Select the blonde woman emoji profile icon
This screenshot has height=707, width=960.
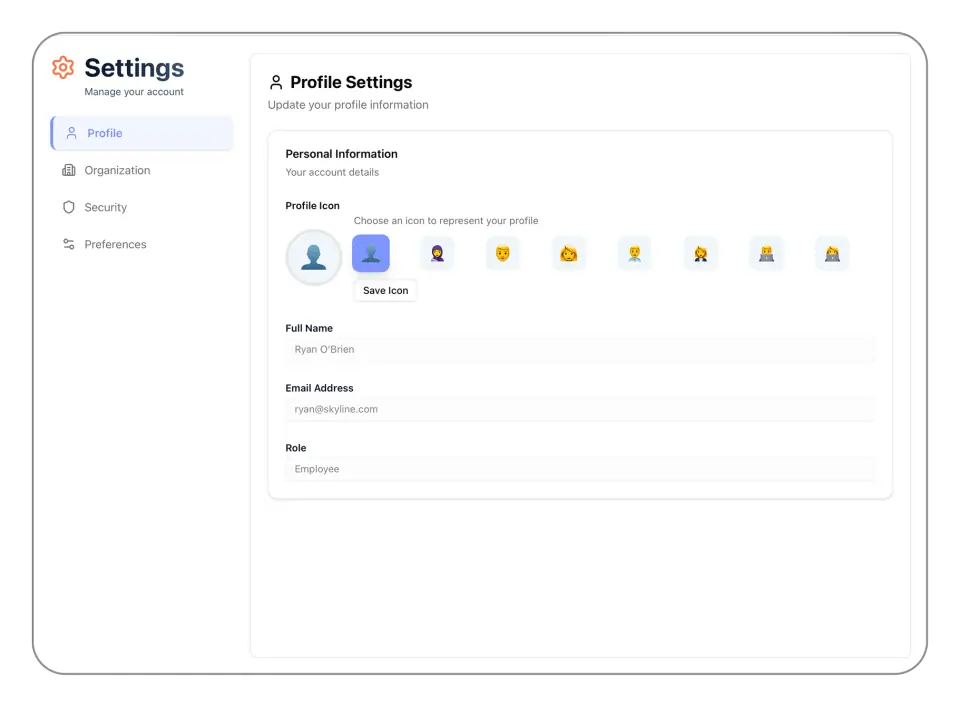pyautogui.click(x=569, y=253)
